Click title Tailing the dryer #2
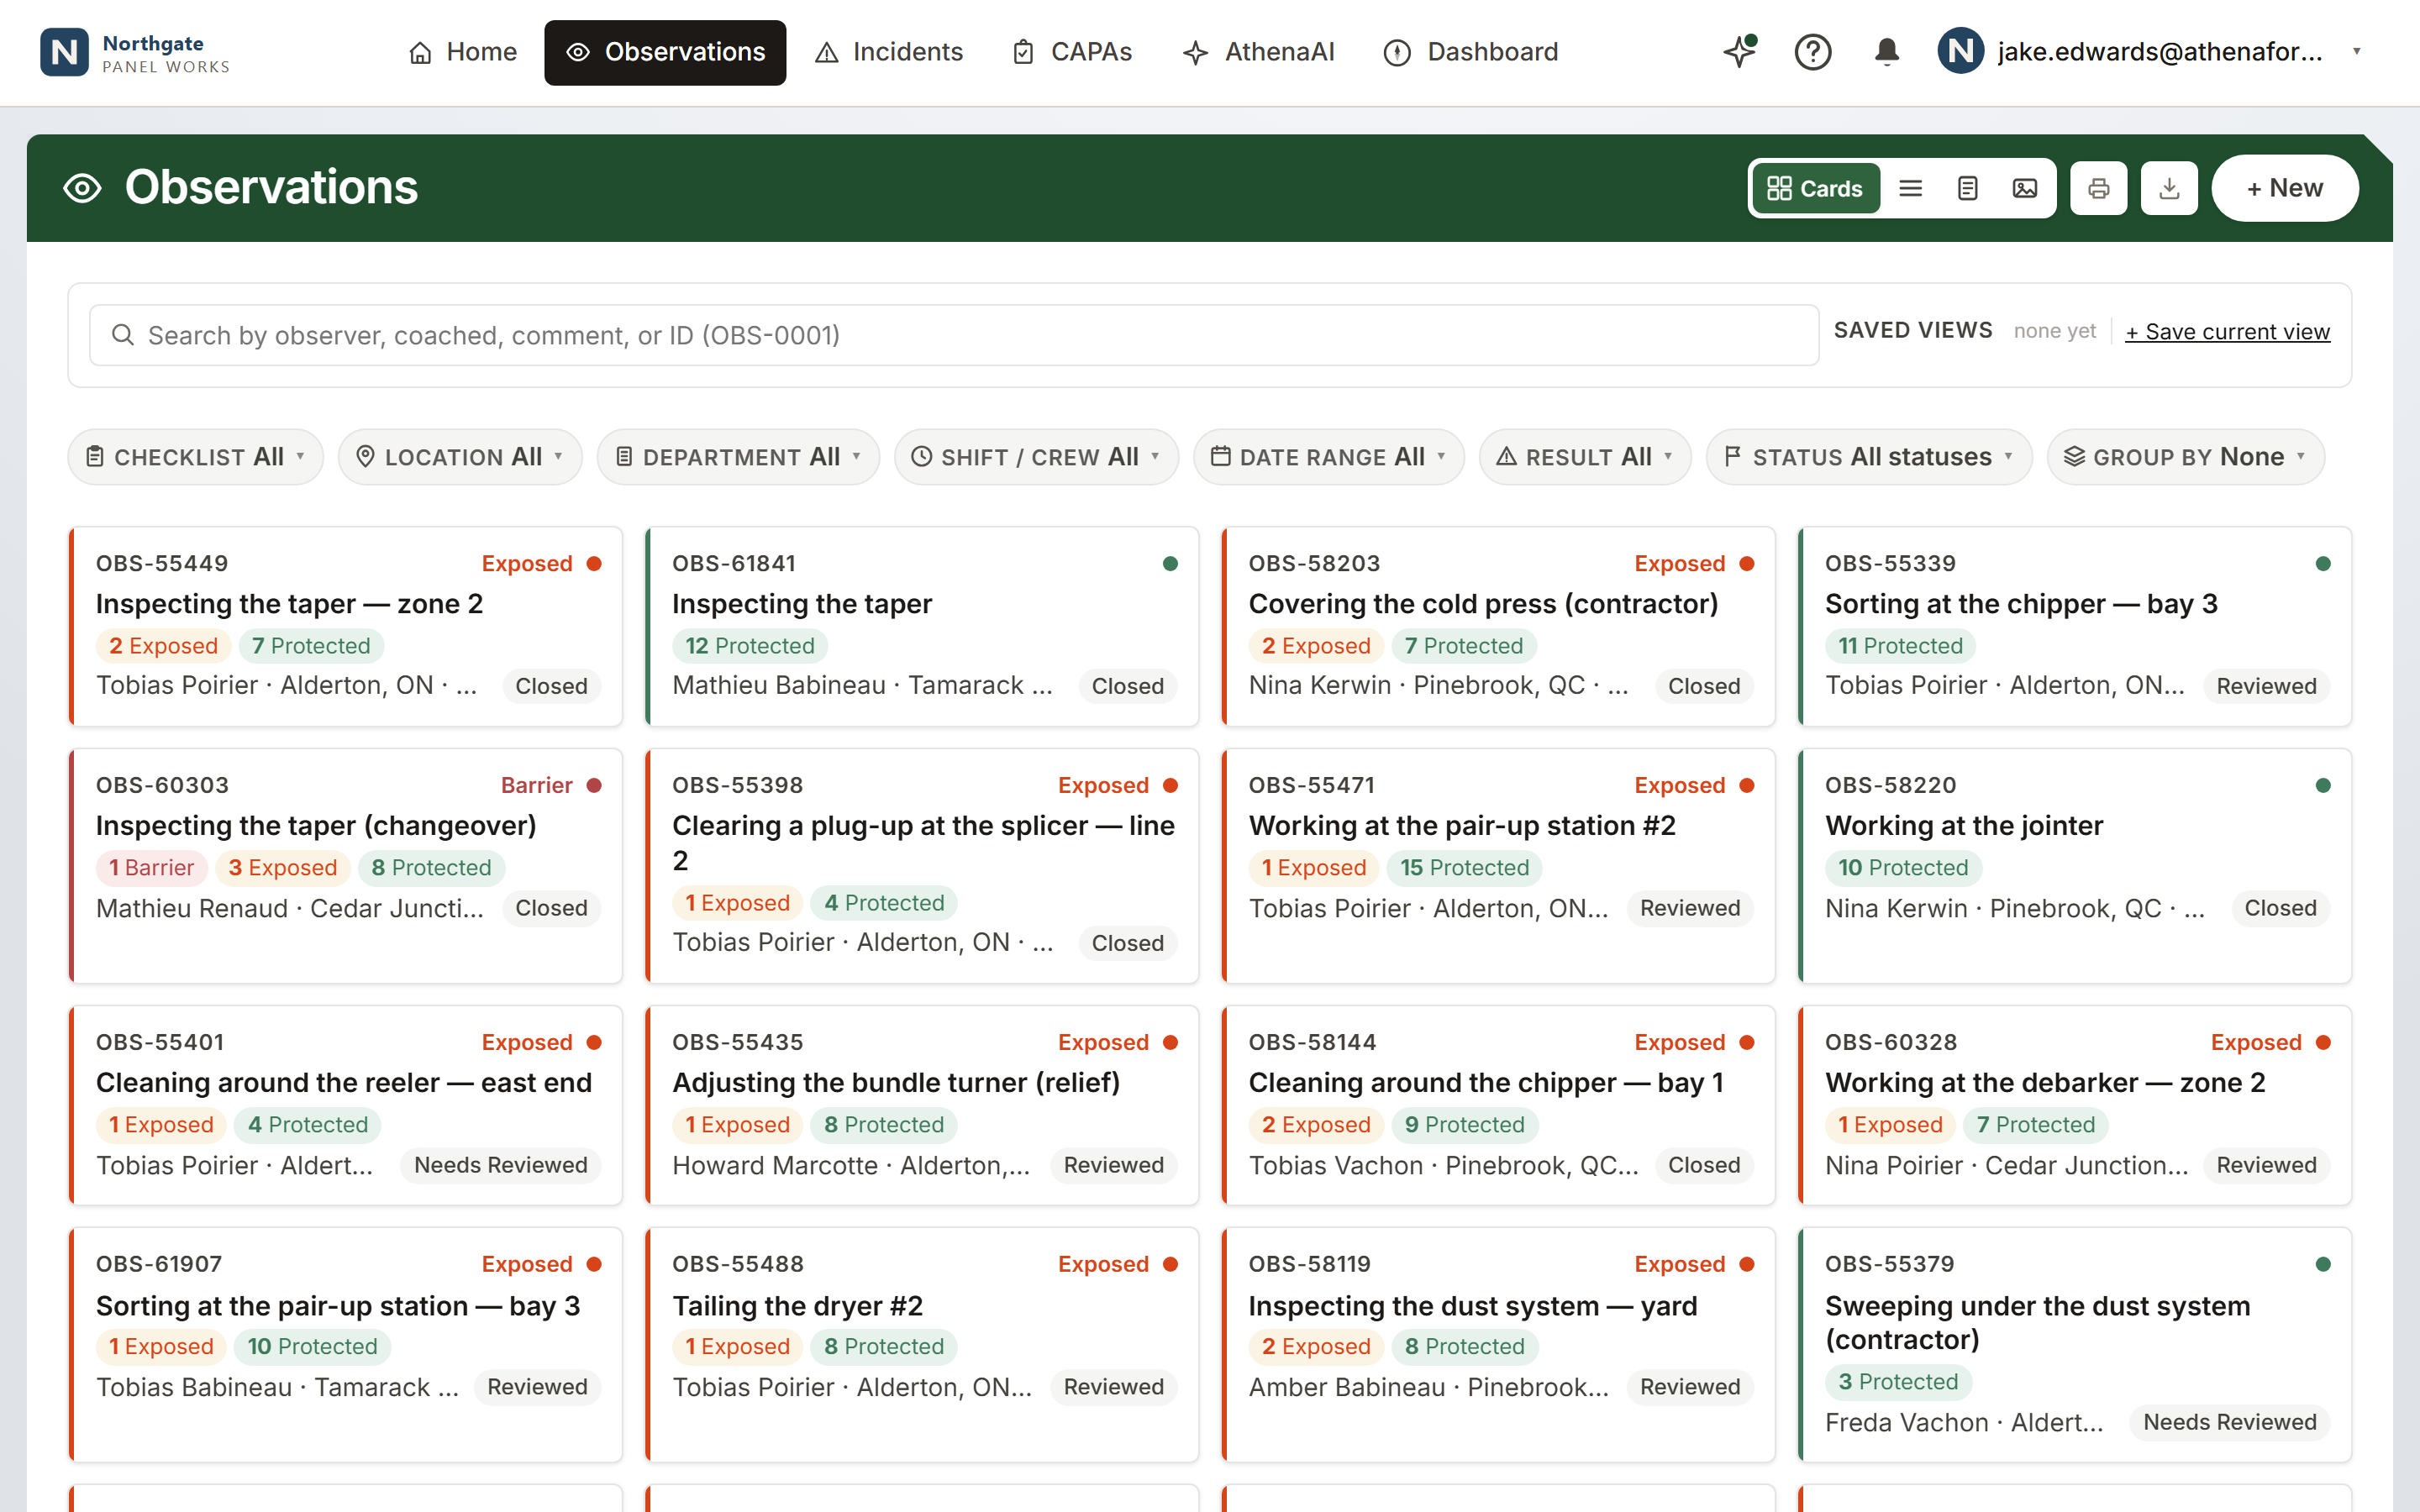This screenshot has height=1512, width=2420. tap(797, 1306)
